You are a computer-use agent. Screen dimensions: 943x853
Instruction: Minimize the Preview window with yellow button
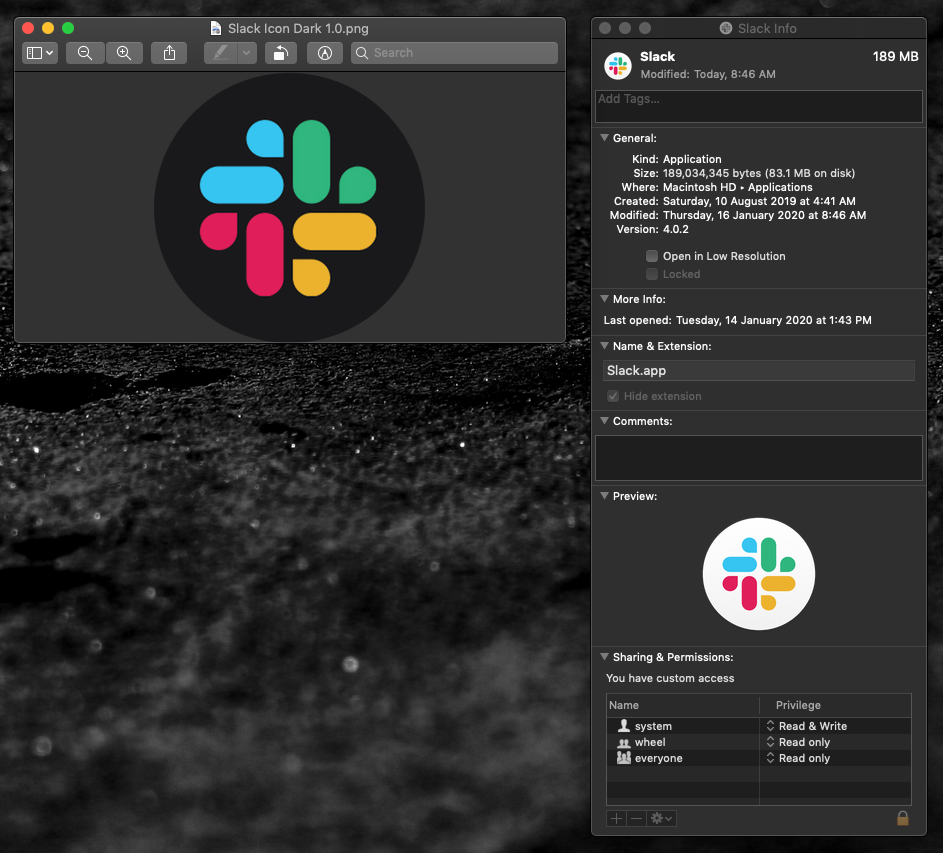[48, 28]
